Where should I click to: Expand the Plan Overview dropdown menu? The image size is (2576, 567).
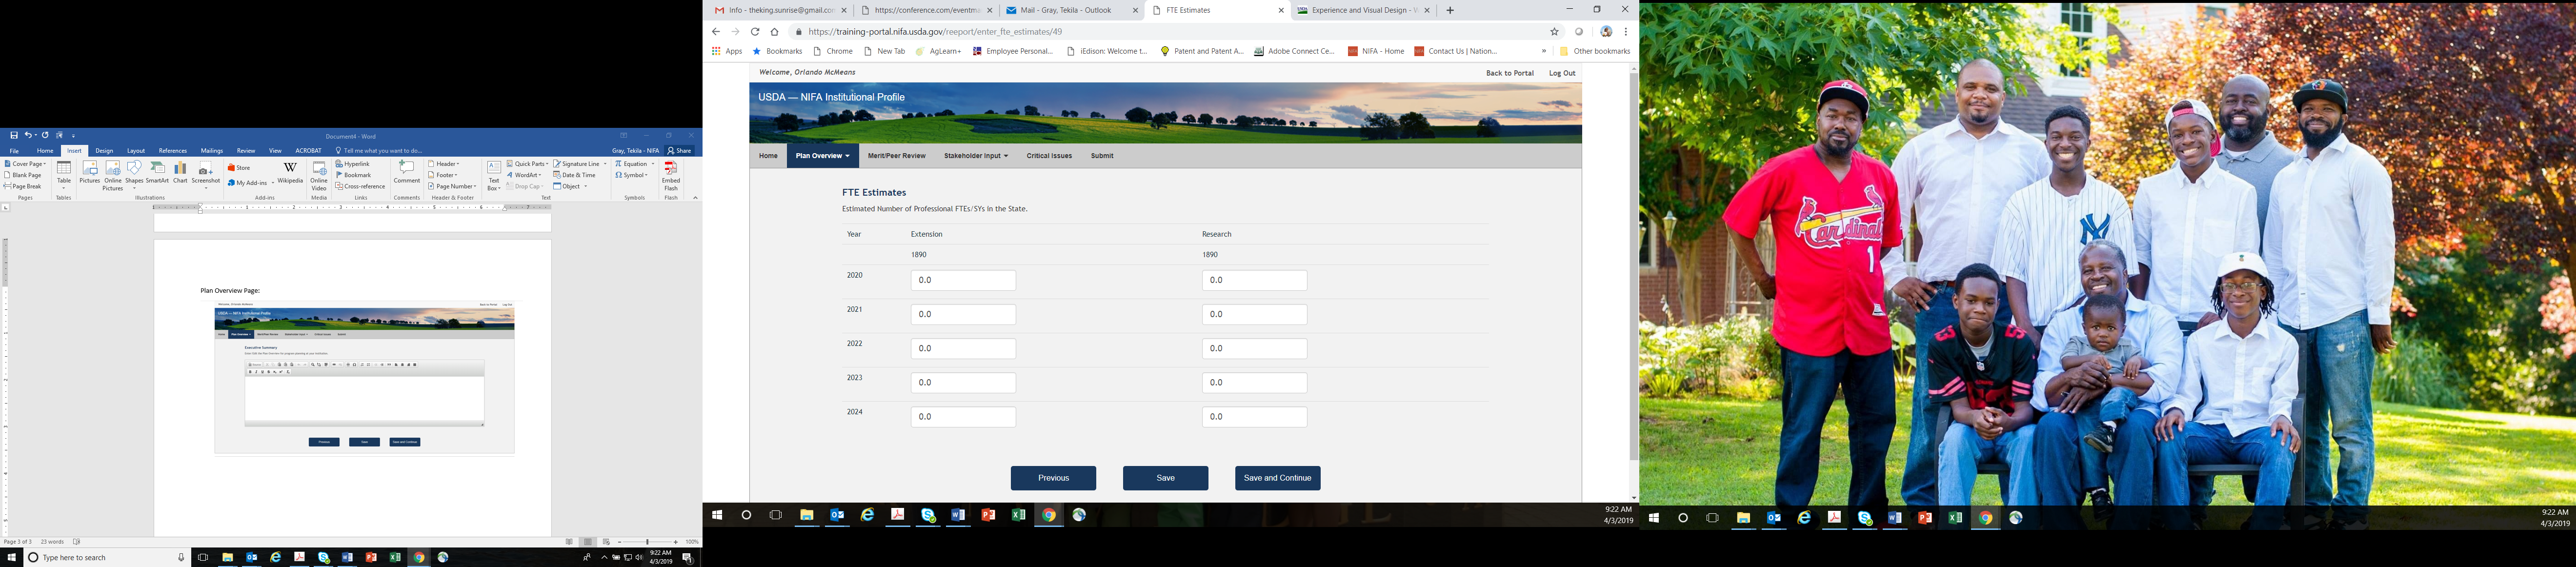(x=822, y=156)
